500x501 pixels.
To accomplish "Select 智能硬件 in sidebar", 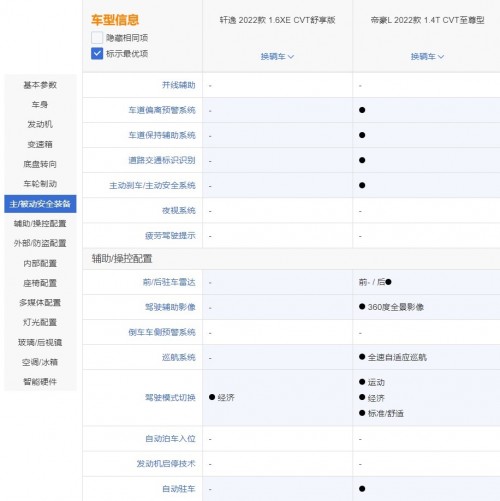I will pos(40,382).
